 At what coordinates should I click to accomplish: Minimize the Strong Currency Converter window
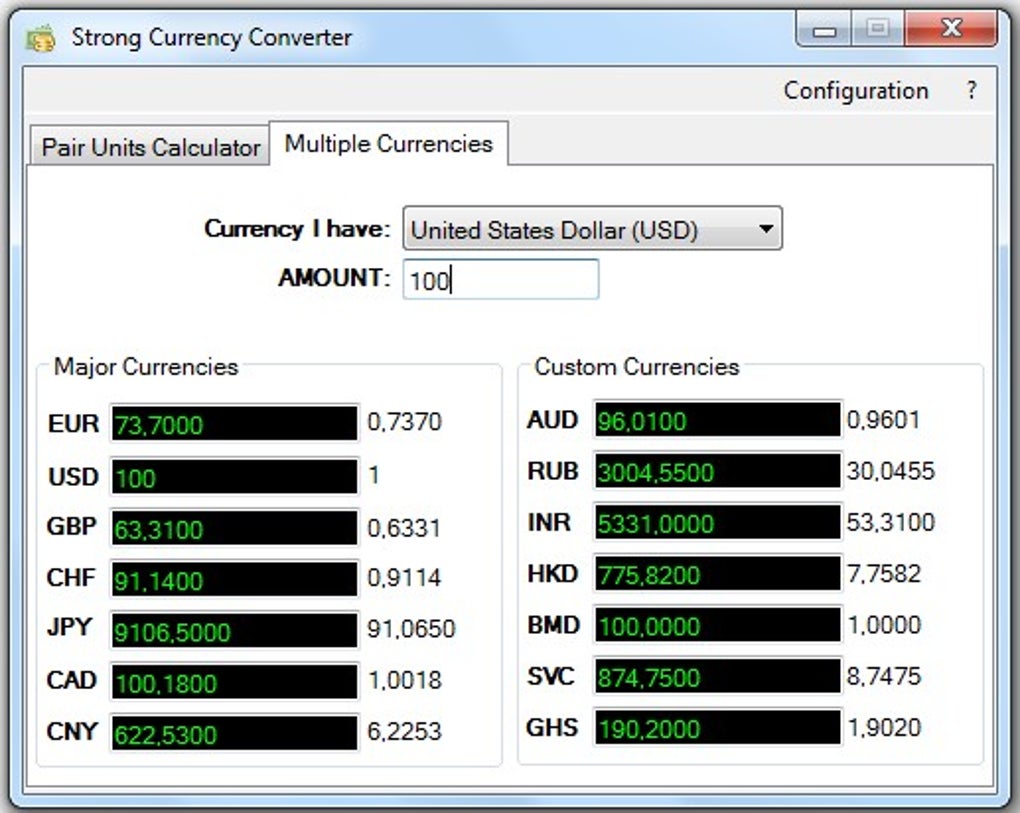pos(824,29)
